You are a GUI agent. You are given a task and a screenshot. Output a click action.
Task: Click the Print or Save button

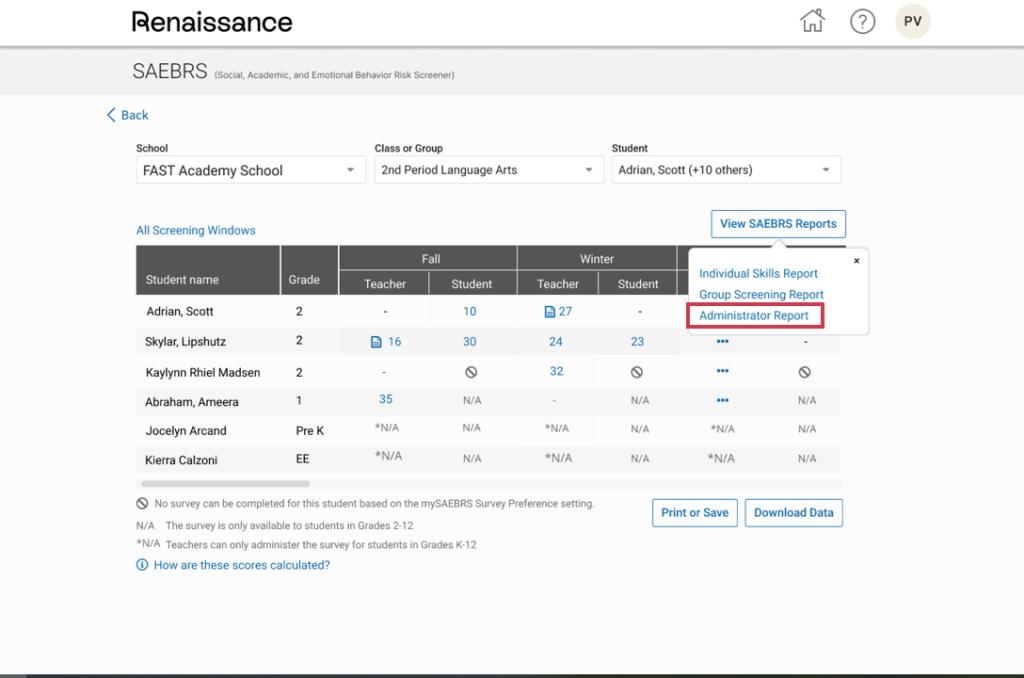(694, 513)
